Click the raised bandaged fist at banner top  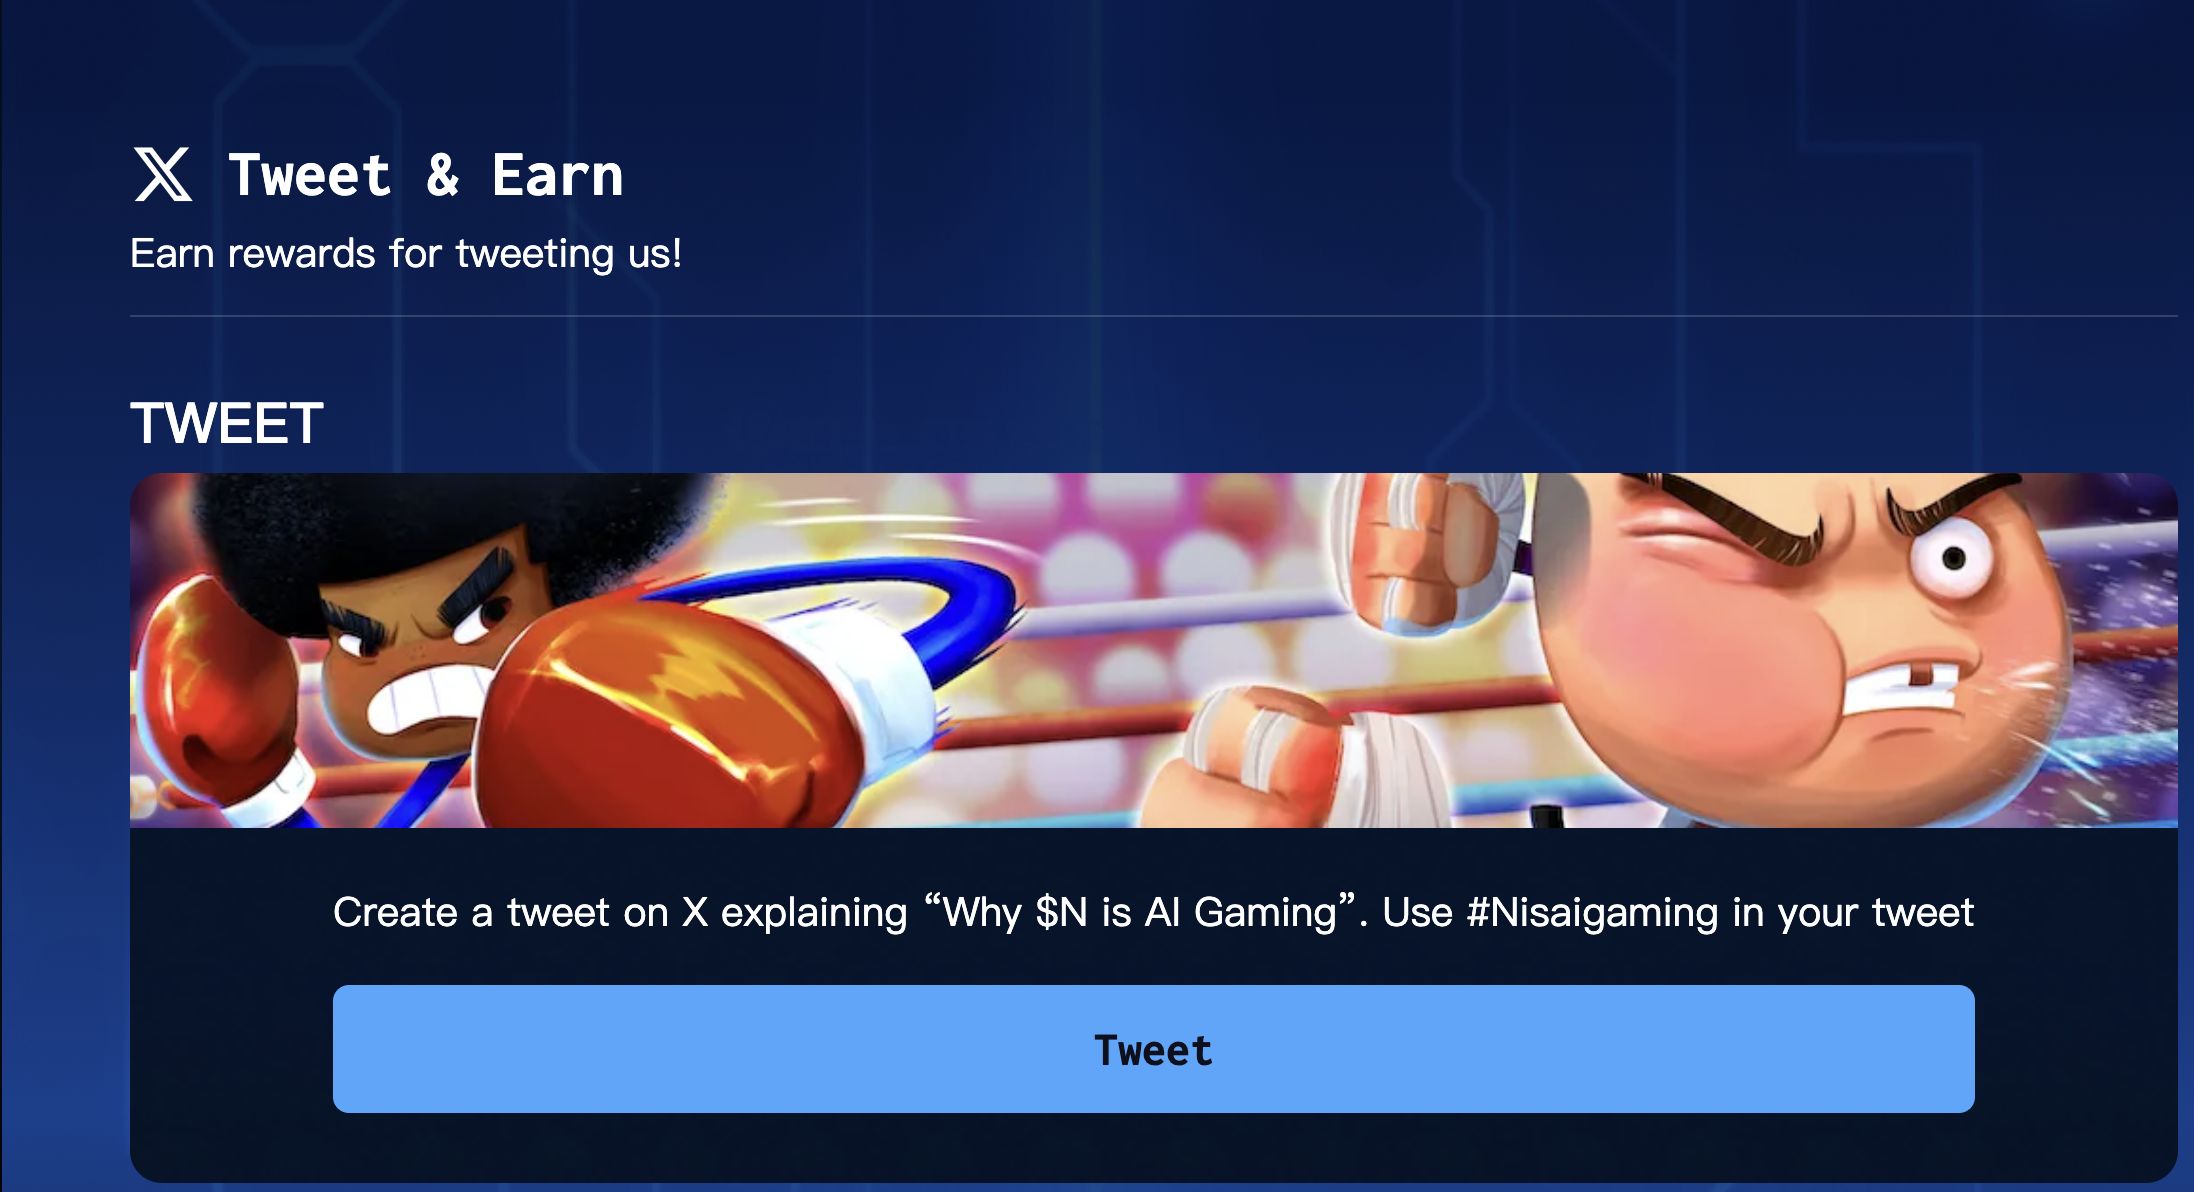[x=1430, y=550]
